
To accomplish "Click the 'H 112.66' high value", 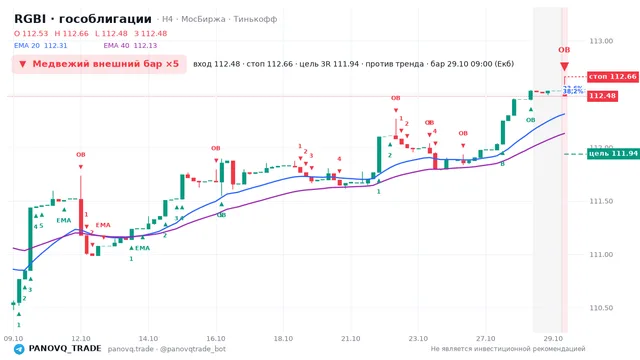I will [71, 33].
